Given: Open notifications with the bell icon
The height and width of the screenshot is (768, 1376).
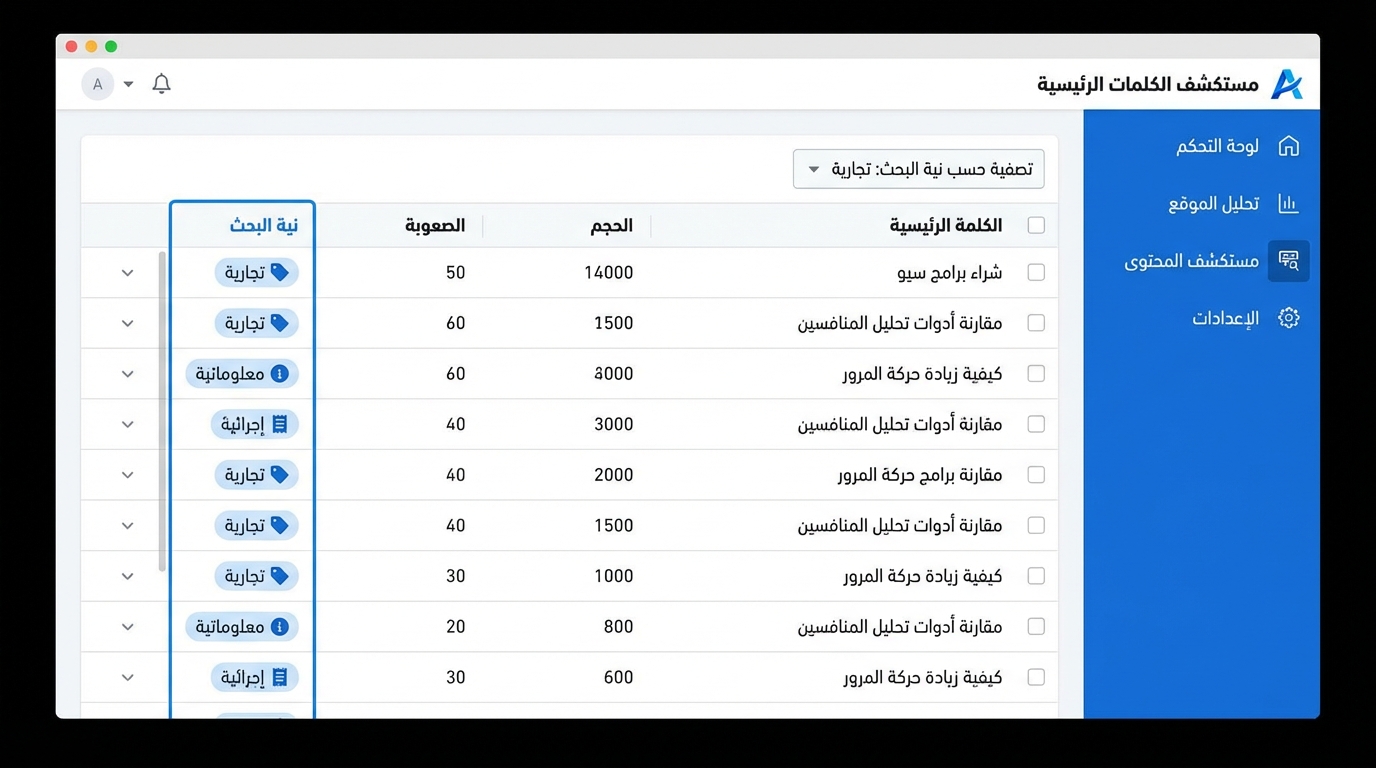Looking at the screenshot, I should [x=161, y=84].
